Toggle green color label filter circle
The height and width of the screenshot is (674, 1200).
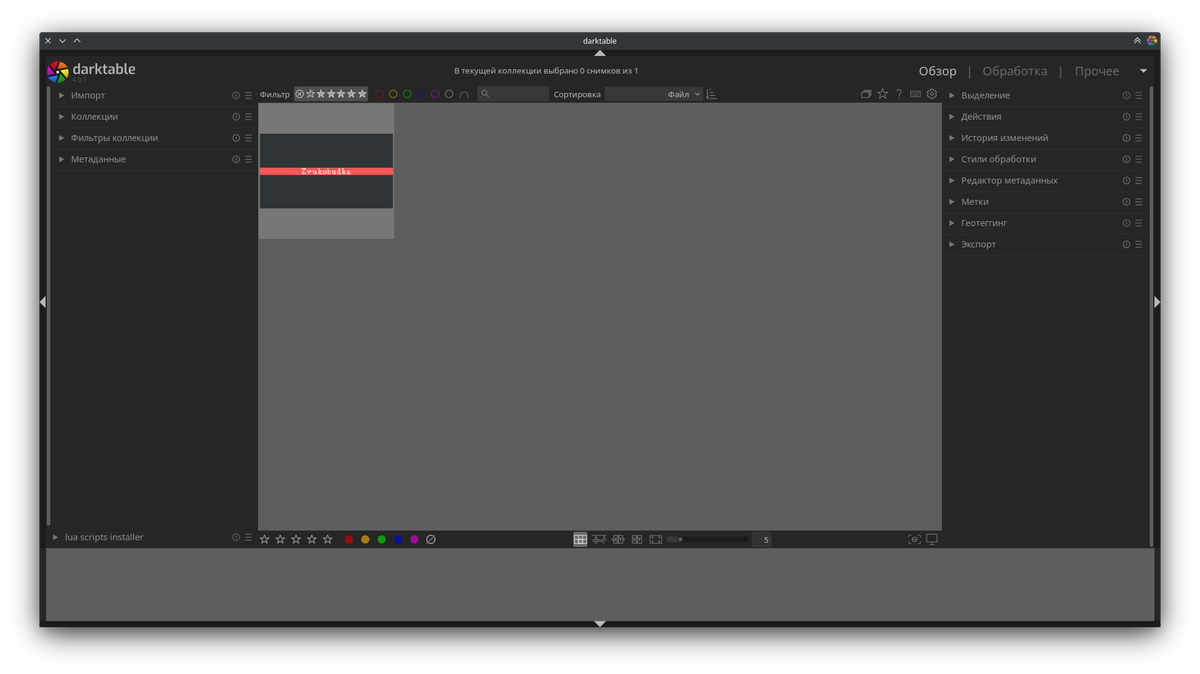[x=407, y=94]
